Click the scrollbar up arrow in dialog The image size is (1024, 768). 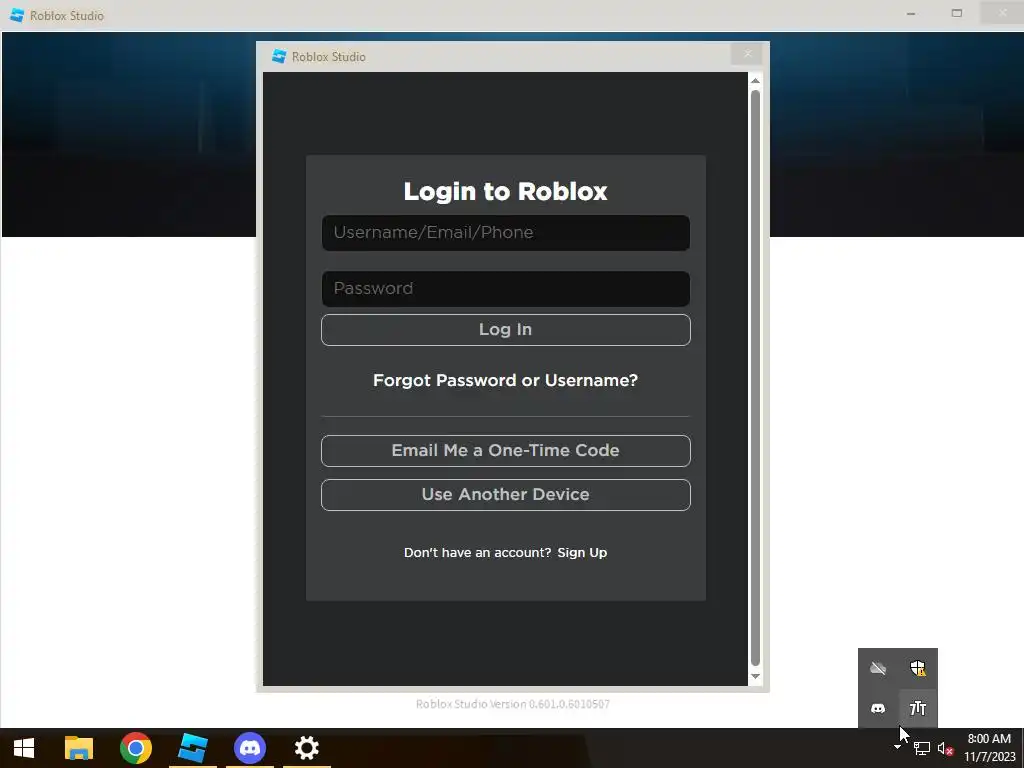756,81
